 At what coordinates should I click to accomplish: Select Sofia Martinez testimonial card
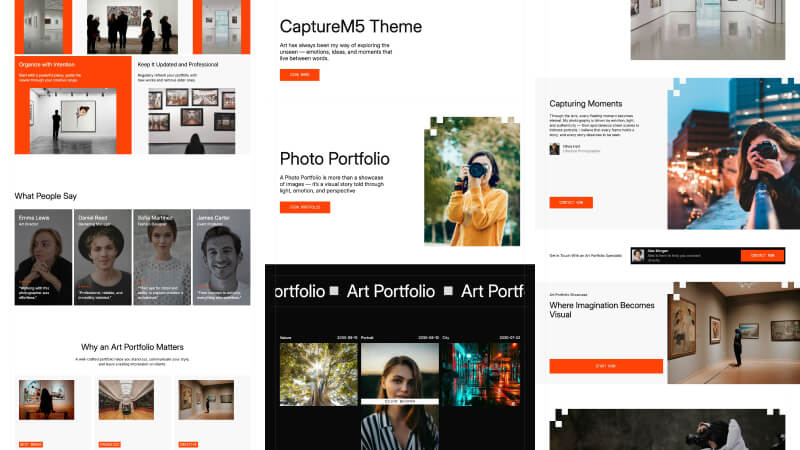pos(161,257)
